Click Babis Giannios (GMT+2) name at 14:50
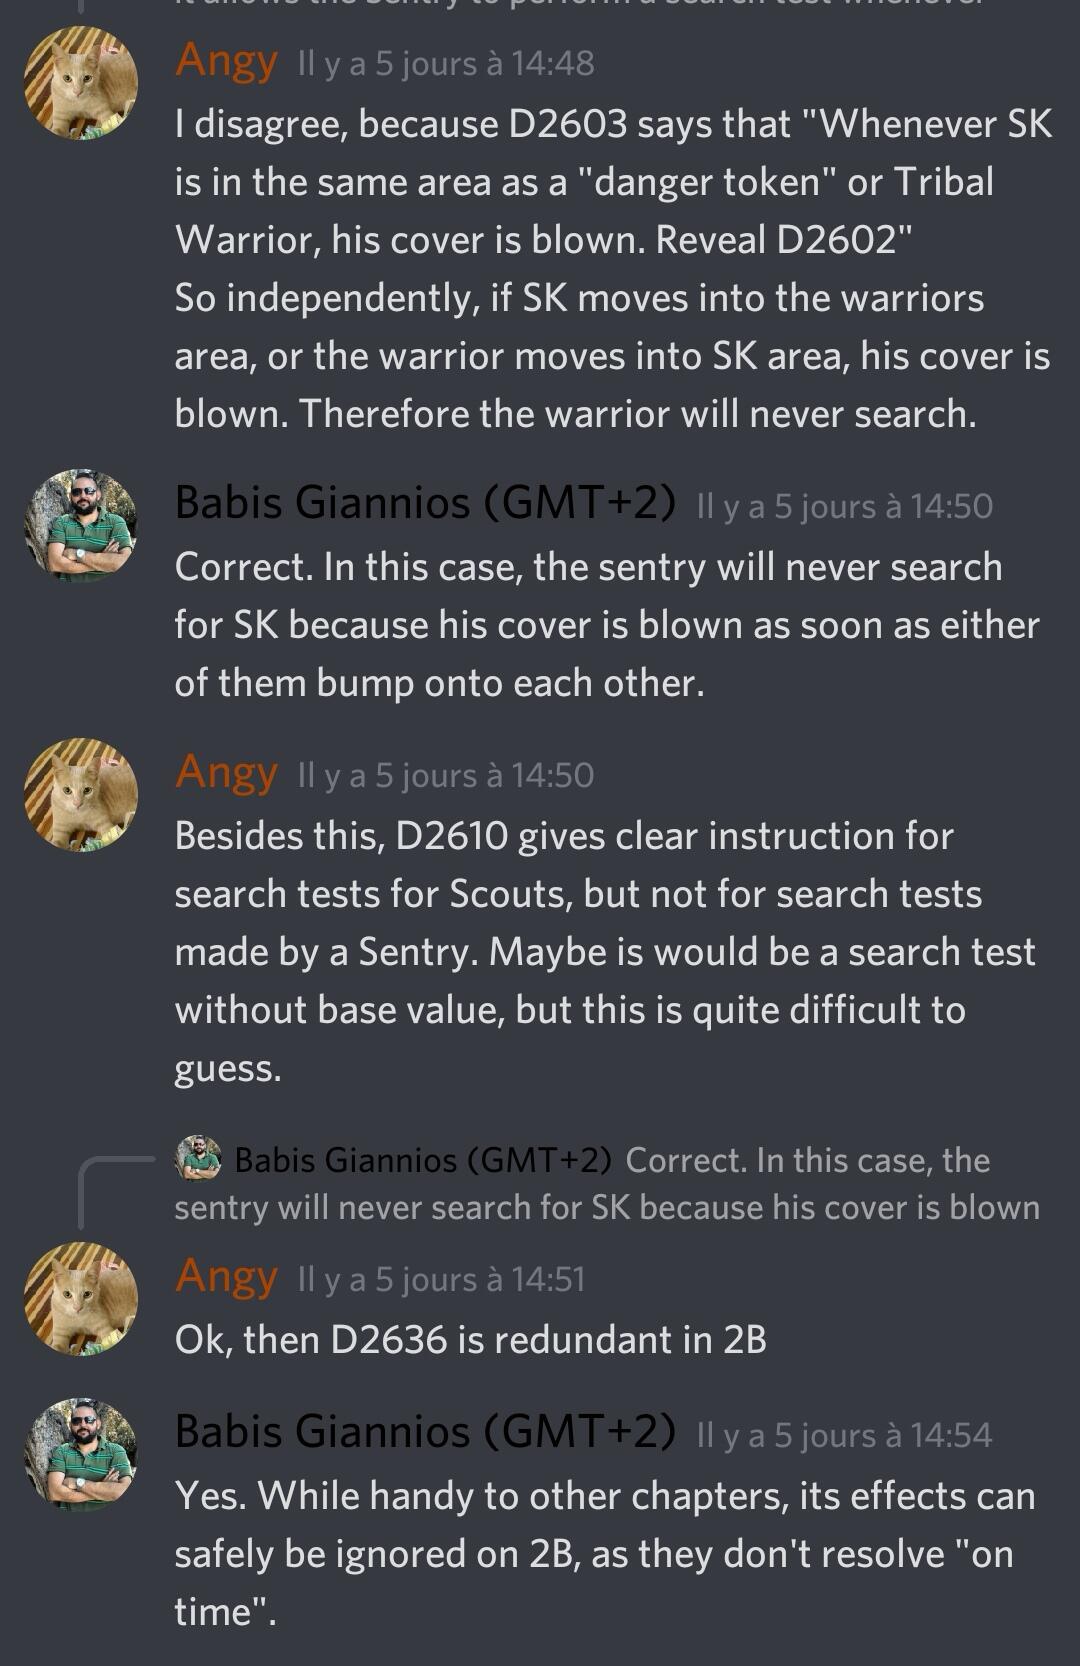1080x1666 pixels. (425, 502)
